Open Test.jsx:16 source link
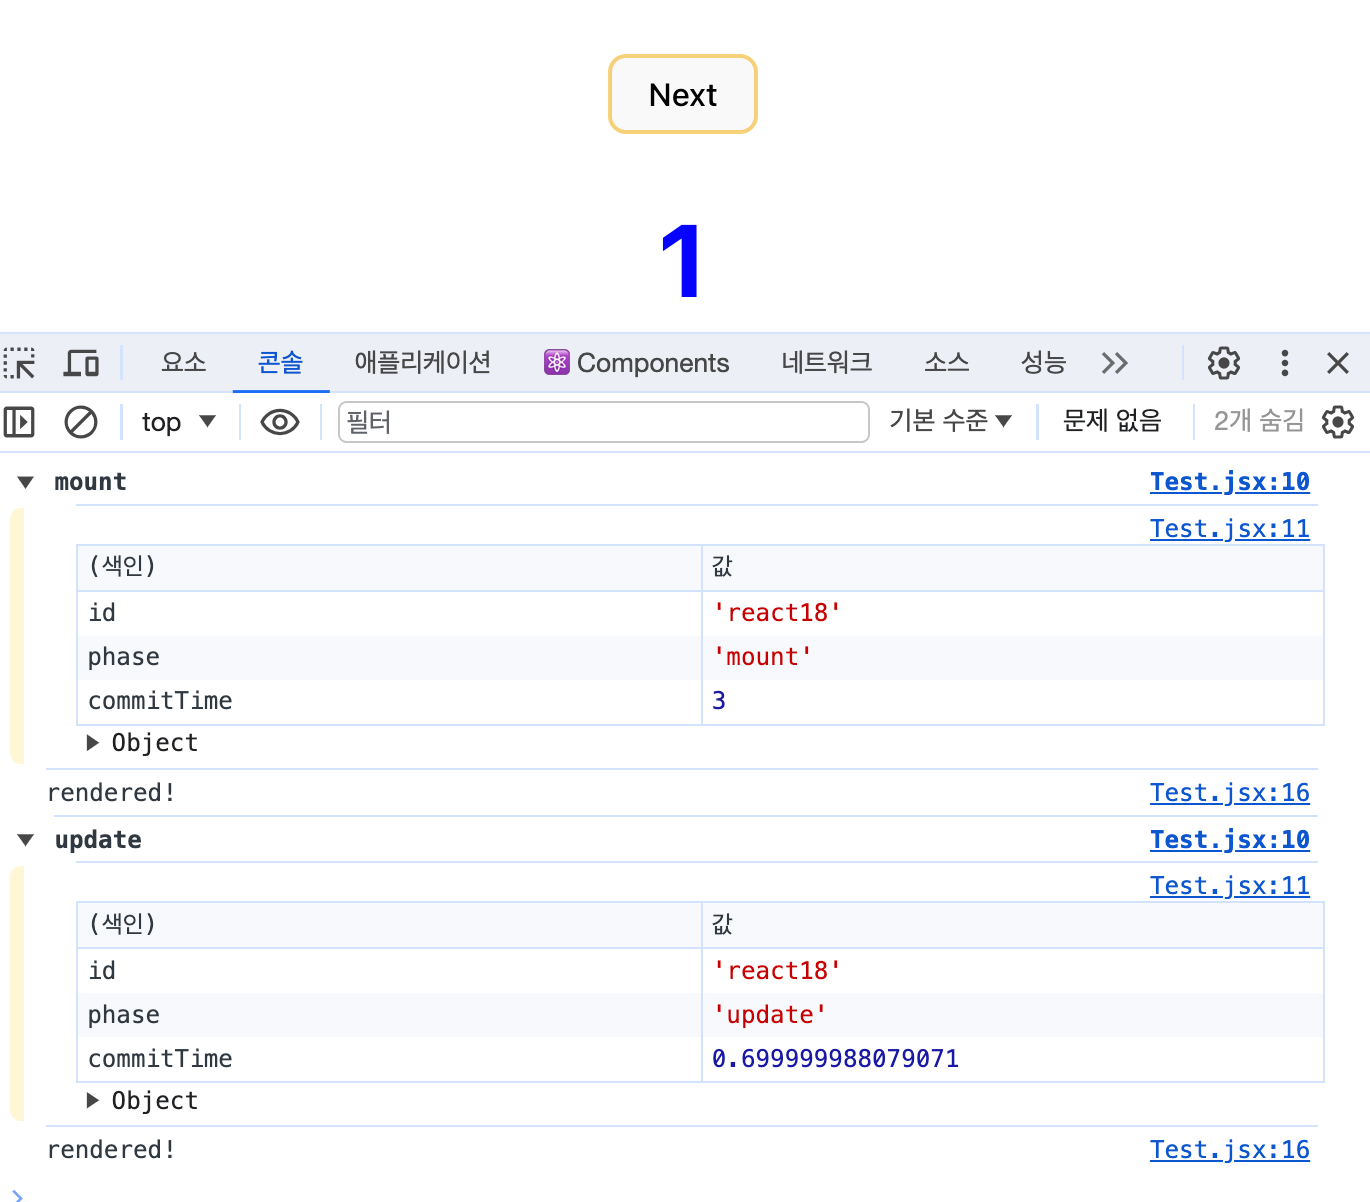The width and height of the screenshot is (1370, 1202). point(1229,791)
